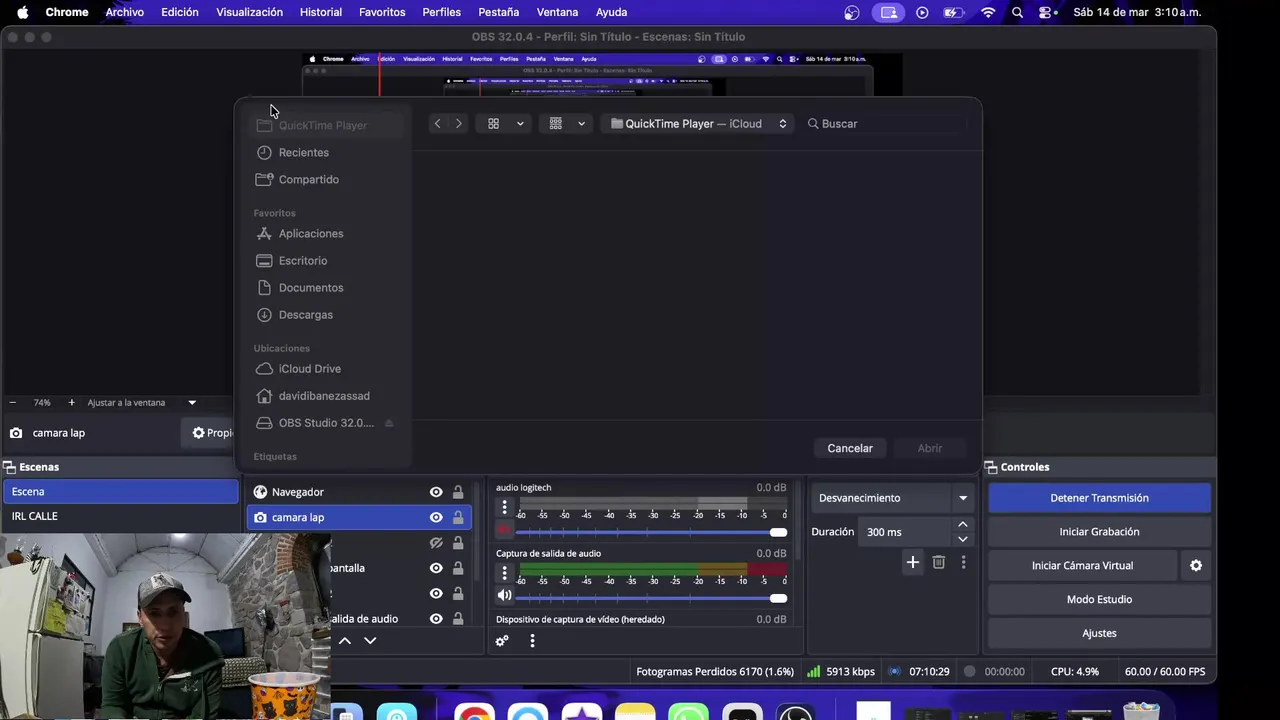
Task: Eject the OBS Studio 32.0 volume
Action: pyautogui.click(x=389, y=423)
